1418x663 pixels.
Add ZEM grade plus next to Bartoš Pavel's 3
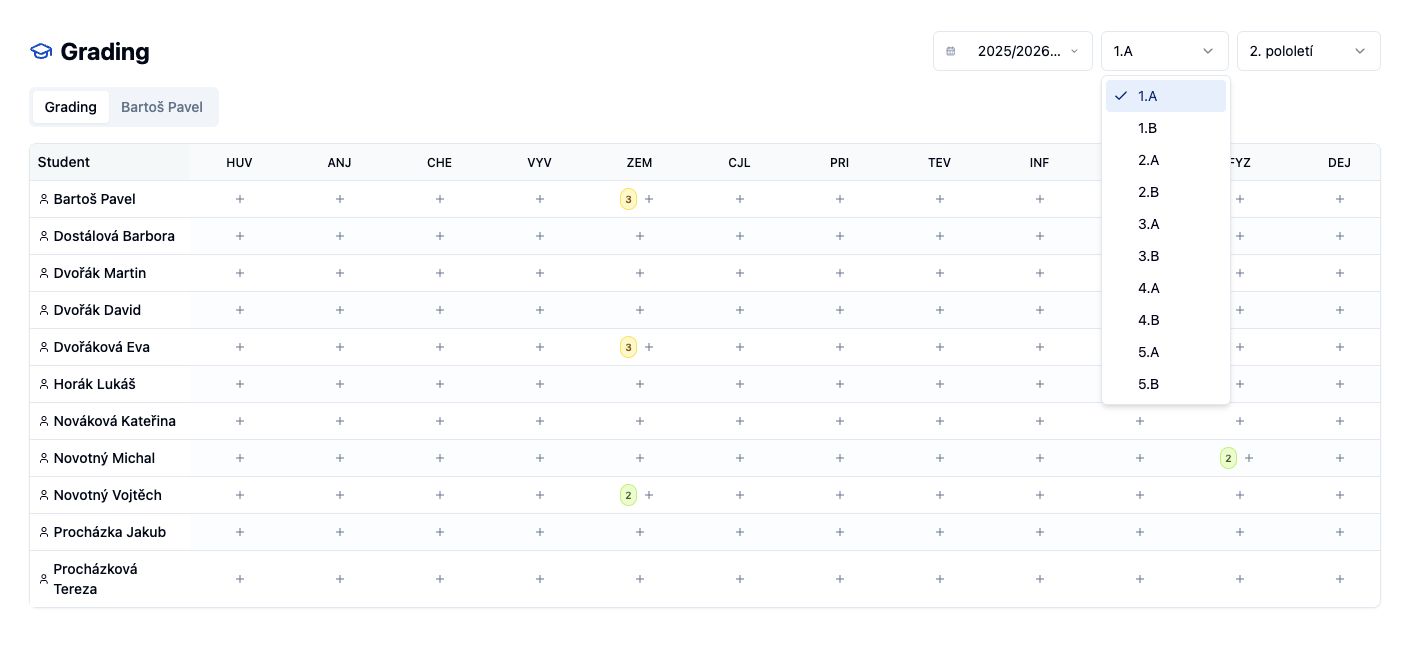coord(649,199)
